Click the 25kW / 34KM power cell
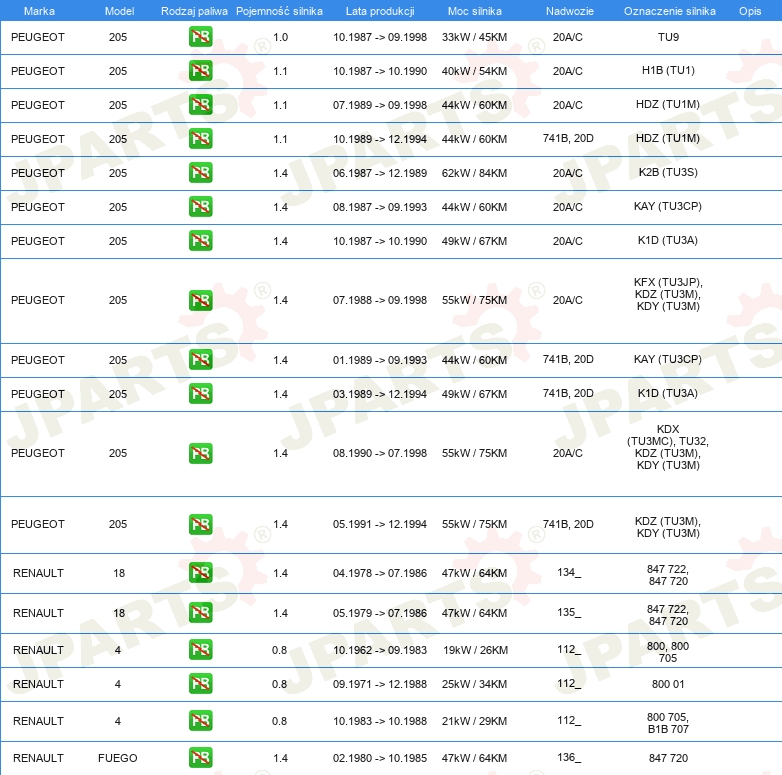Screen dimensions: 782x775 point(474,684)
